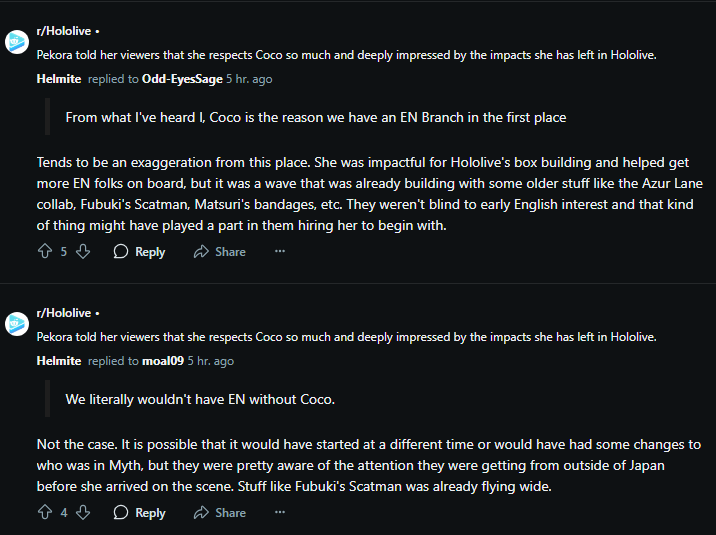Upvote the first comment about Azur Lane
This screenshot has height=535, width=716.
coord(44,251)
